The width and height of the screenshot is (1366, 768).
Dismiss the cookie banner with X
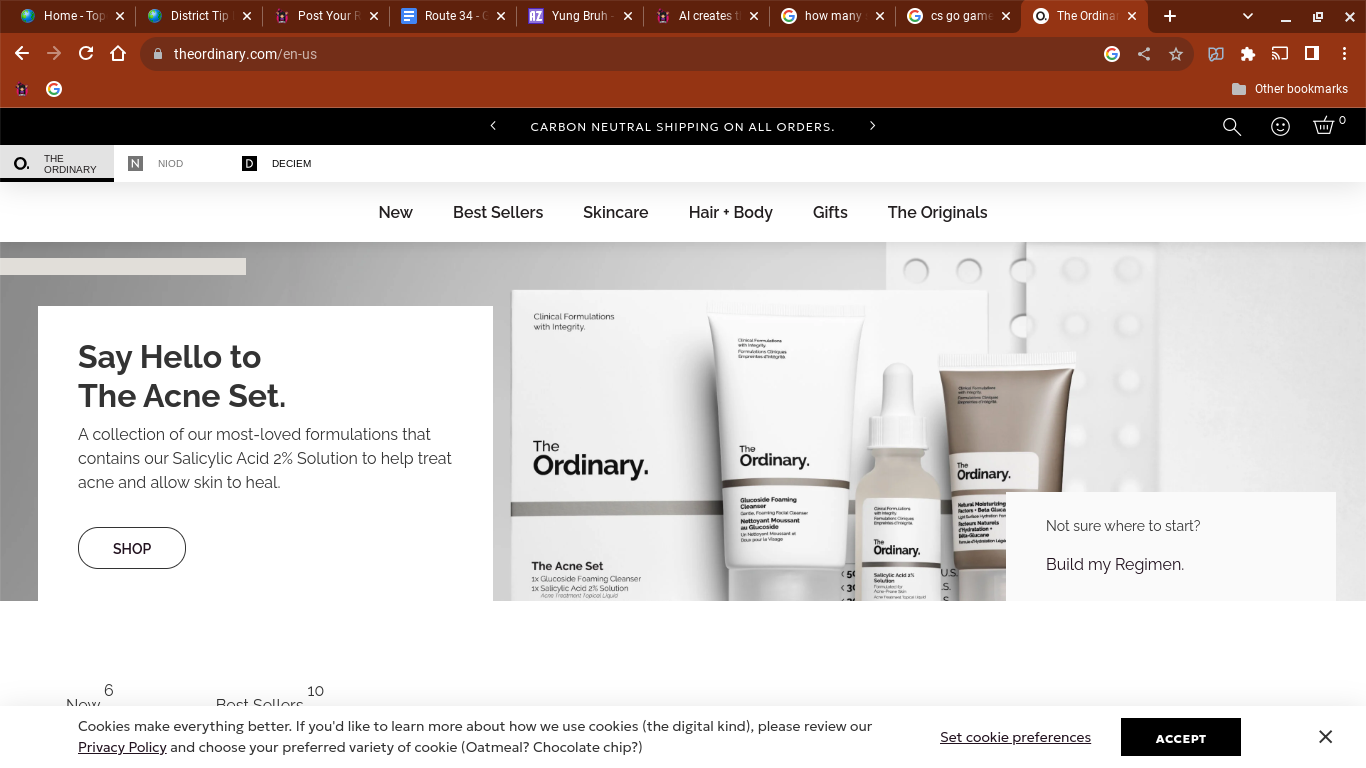click(1325, 737)
